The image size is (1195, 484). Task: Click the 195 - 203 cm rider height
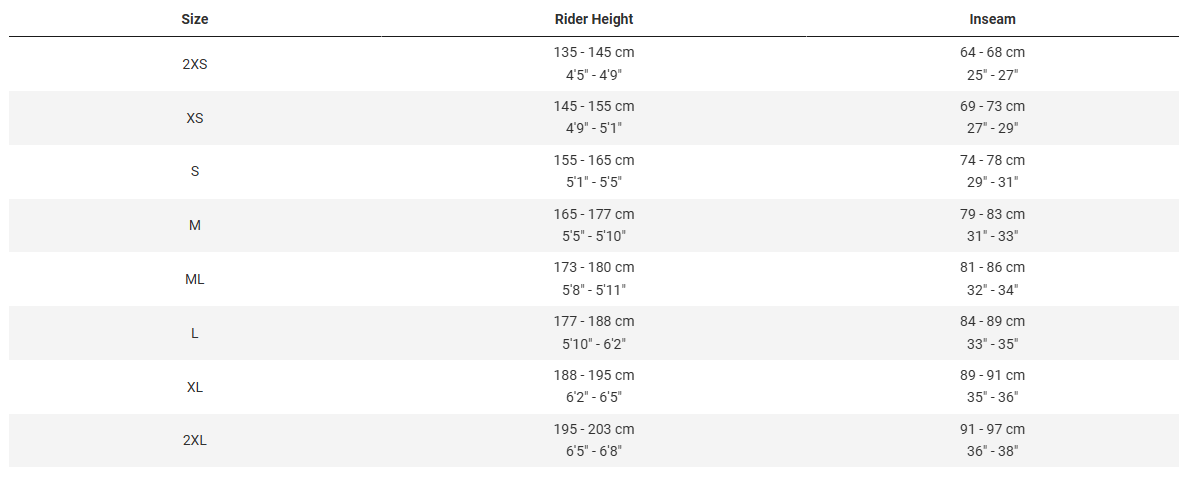(593, 429)
